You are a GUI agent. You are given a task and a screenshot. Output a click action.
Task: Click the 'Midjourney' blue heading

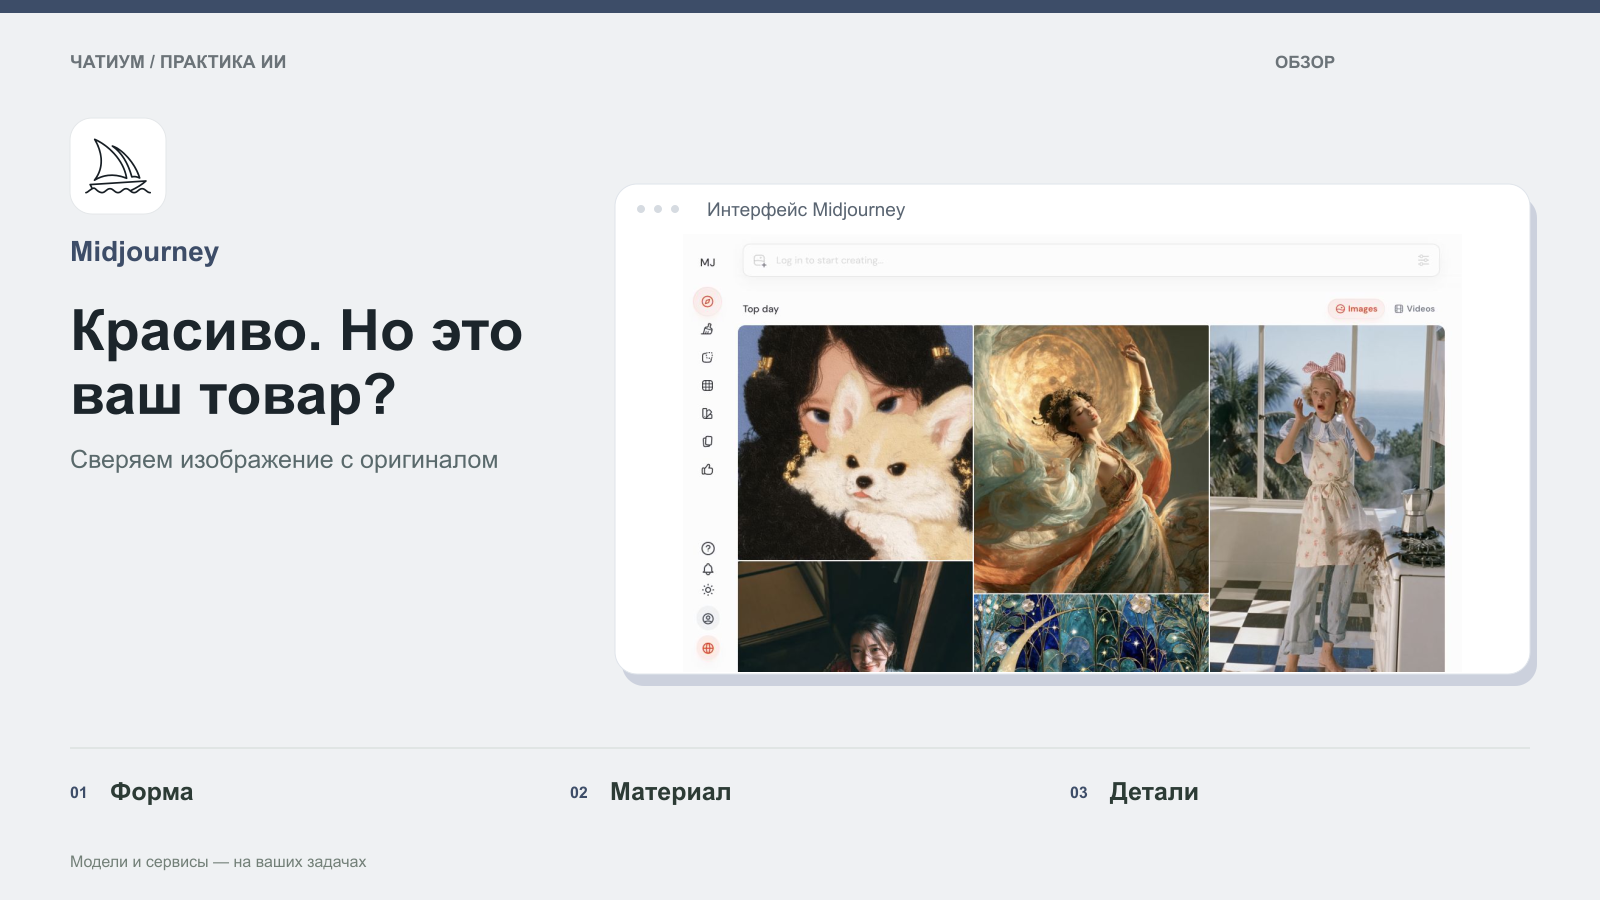144,252
